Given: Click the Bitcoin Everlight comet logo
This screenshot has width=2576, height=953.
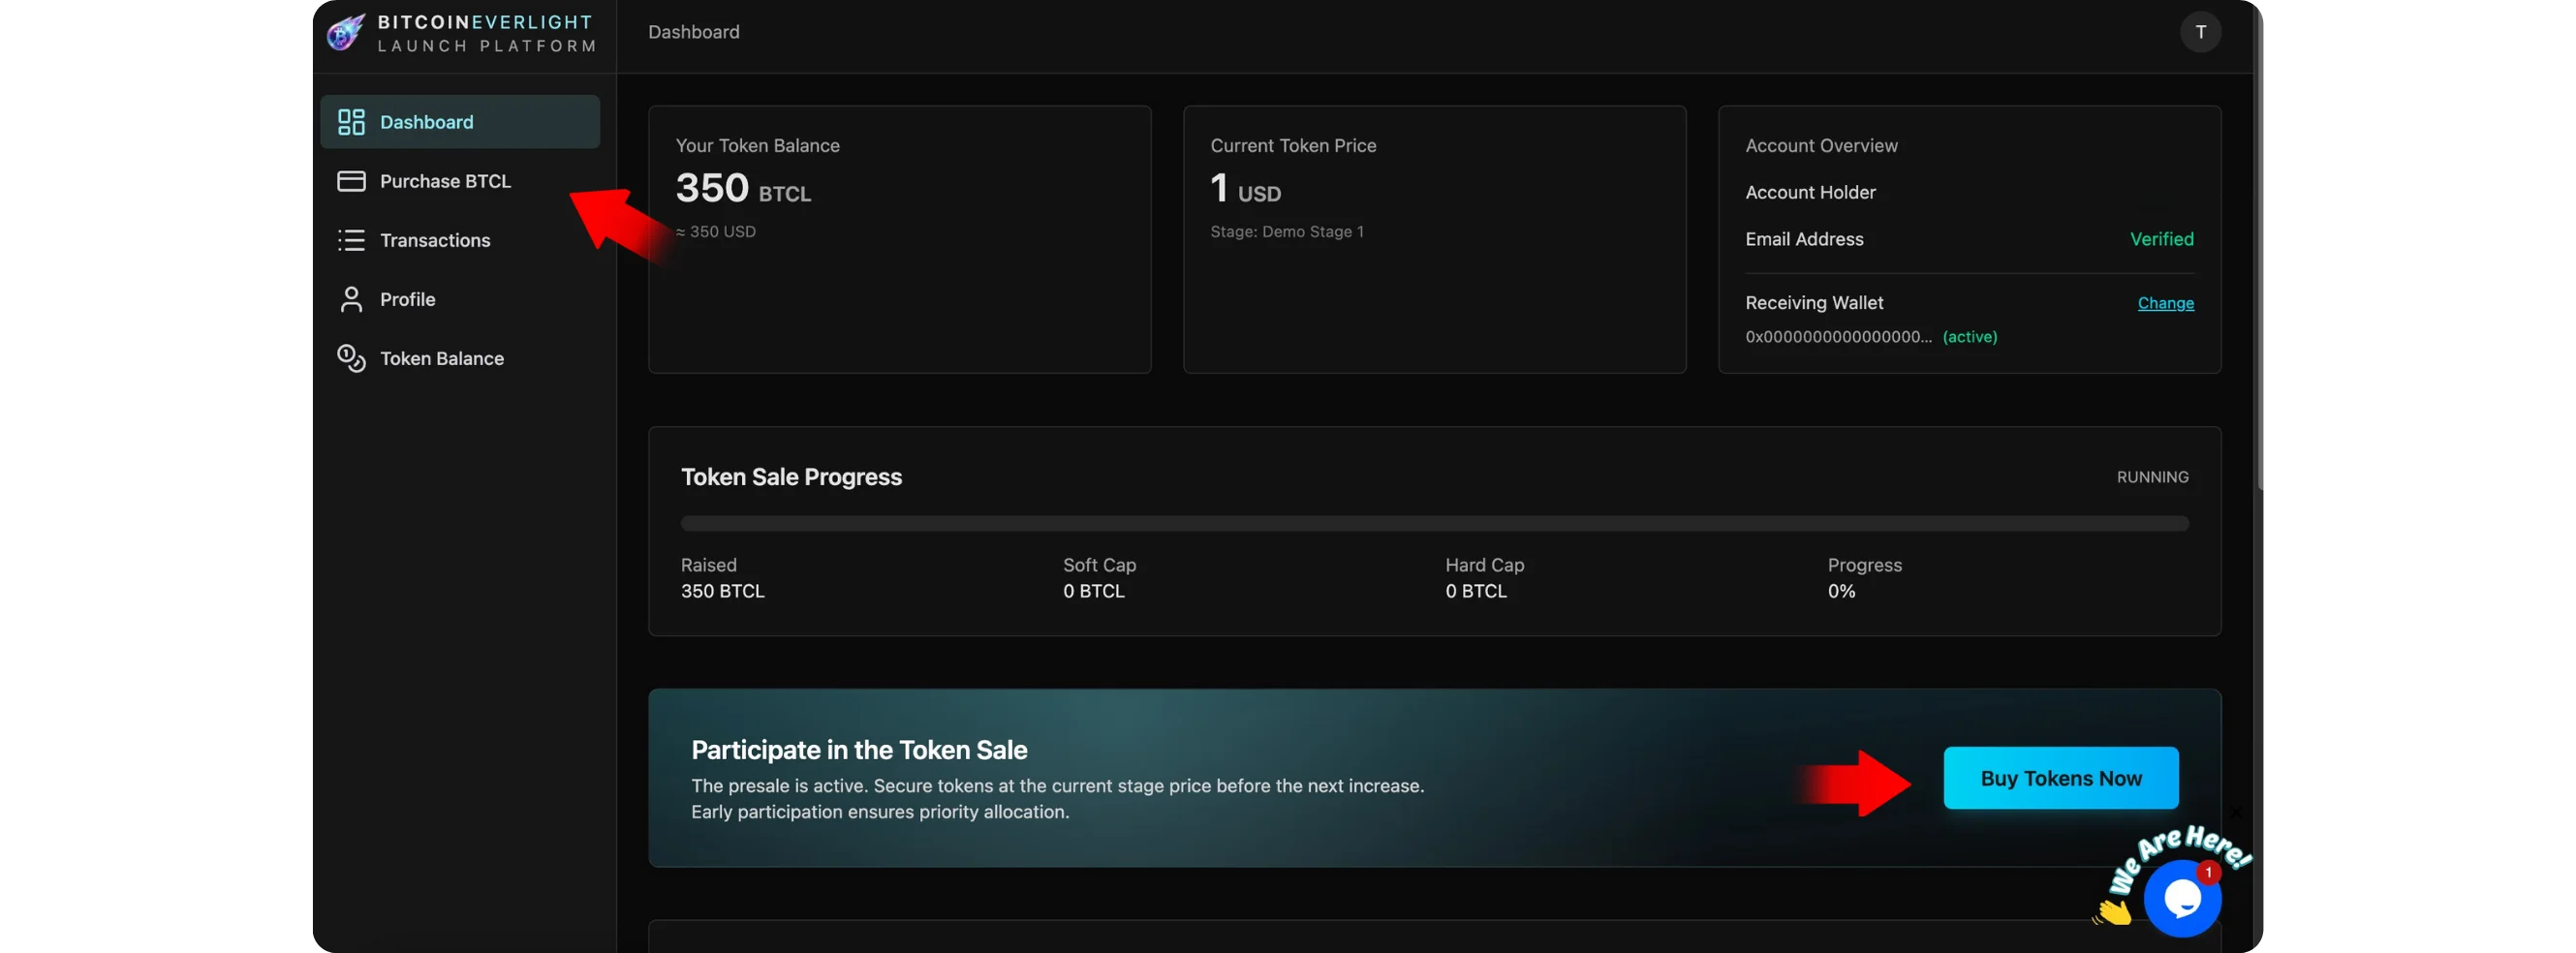Looking at the screenshot, I should tap(345, 33).
